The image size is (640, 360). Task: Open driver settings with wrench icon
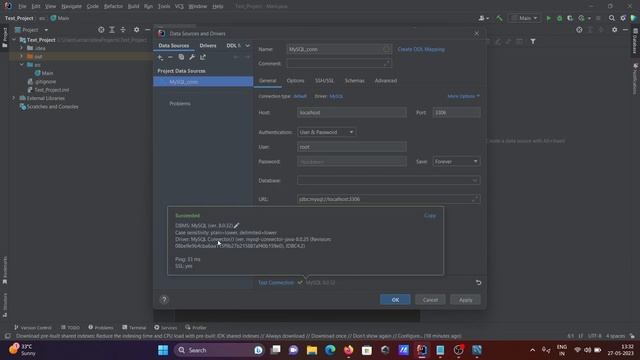192,57
